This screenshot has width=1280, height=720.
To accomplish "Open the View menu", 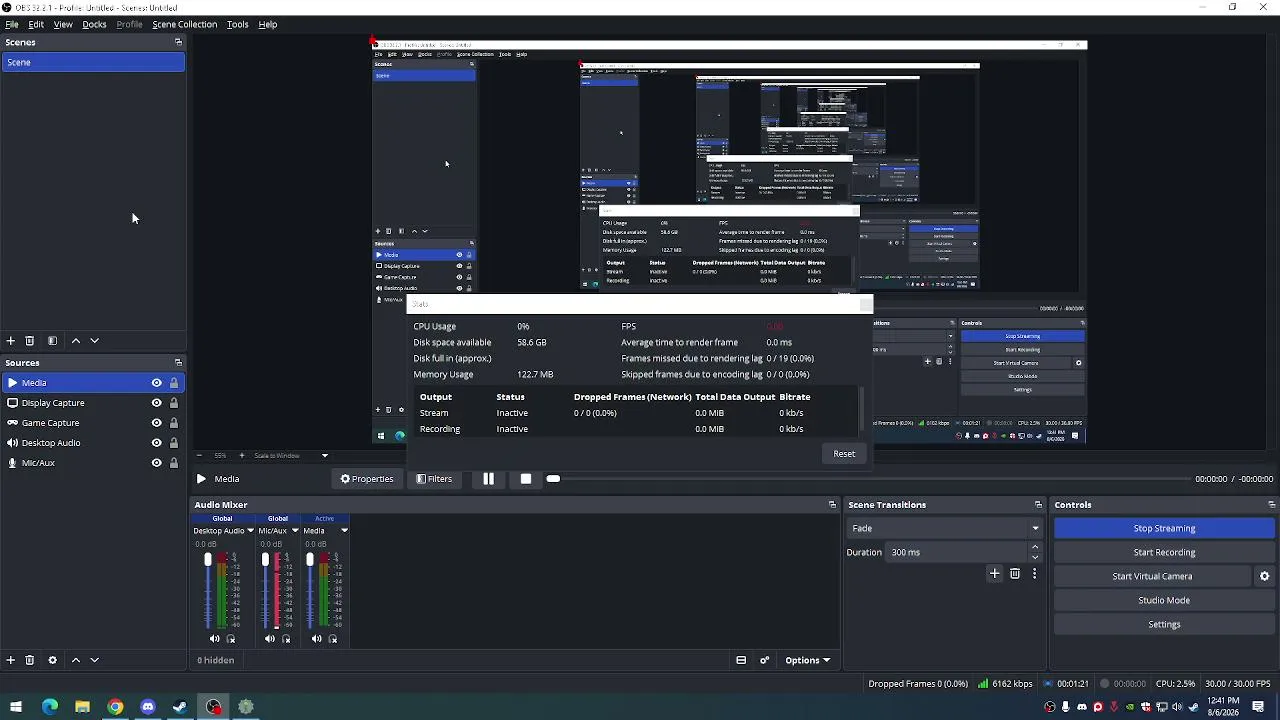I will coord(63,24).
